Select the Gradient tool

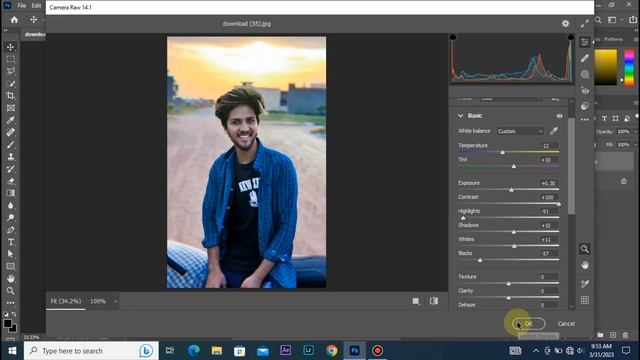click(11, 193)
